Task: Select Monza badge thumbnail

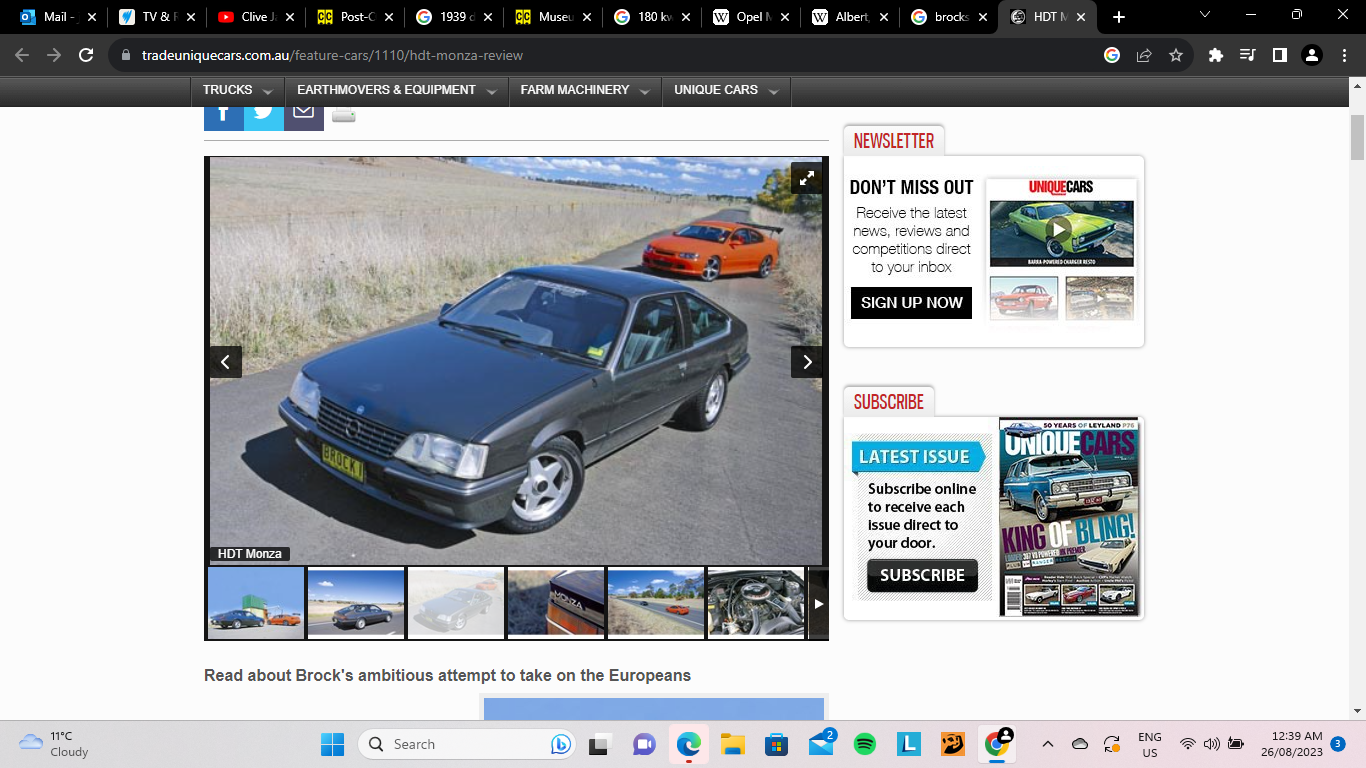Action: (556, 602)
